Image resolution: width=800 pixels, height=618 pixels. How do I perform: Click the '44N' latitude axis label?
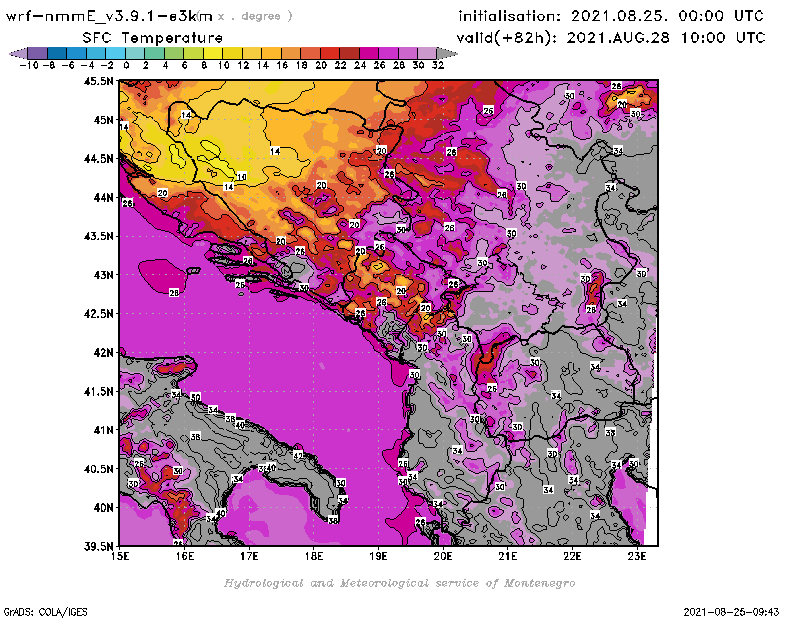tap(103, 197)
